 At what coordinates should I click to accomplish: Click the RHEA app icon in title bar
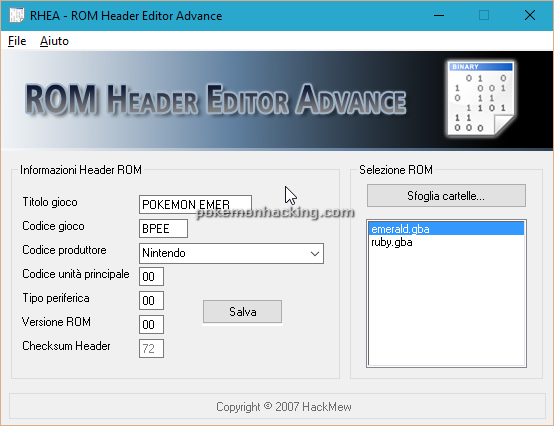click(16, 15)
